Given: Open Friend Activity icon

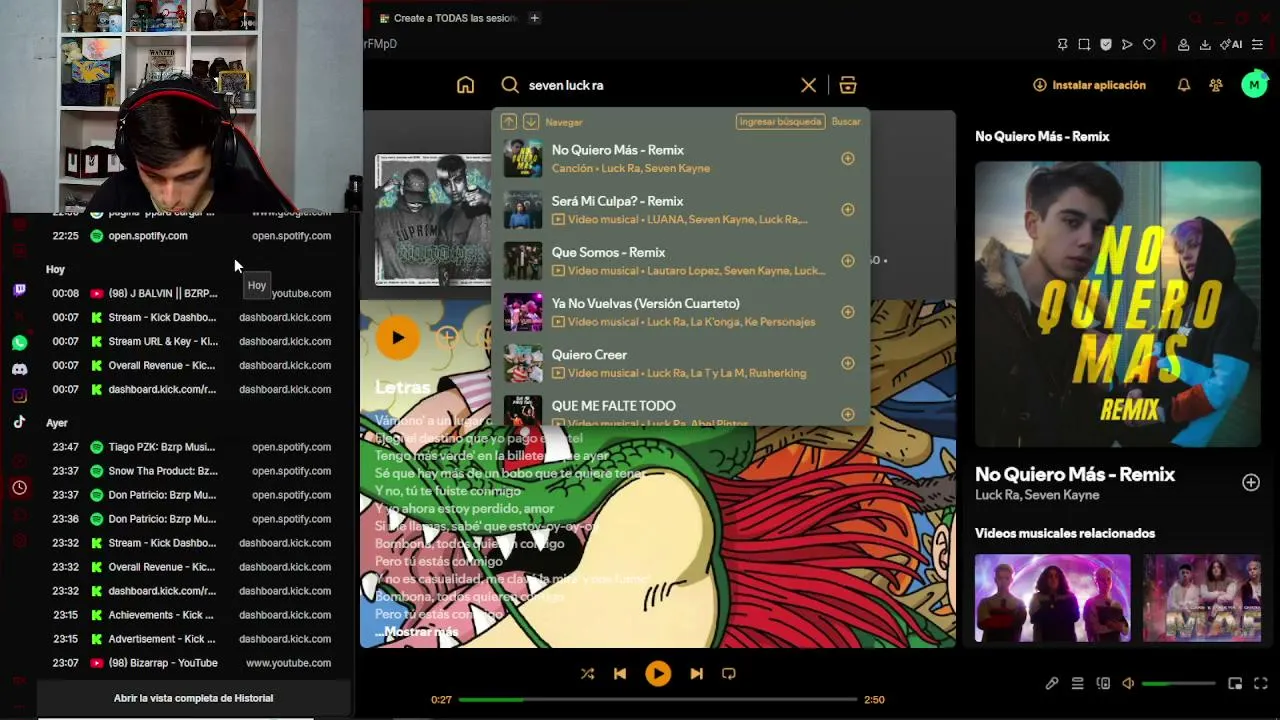Looking at the screenshot, I should (1216, 85).
